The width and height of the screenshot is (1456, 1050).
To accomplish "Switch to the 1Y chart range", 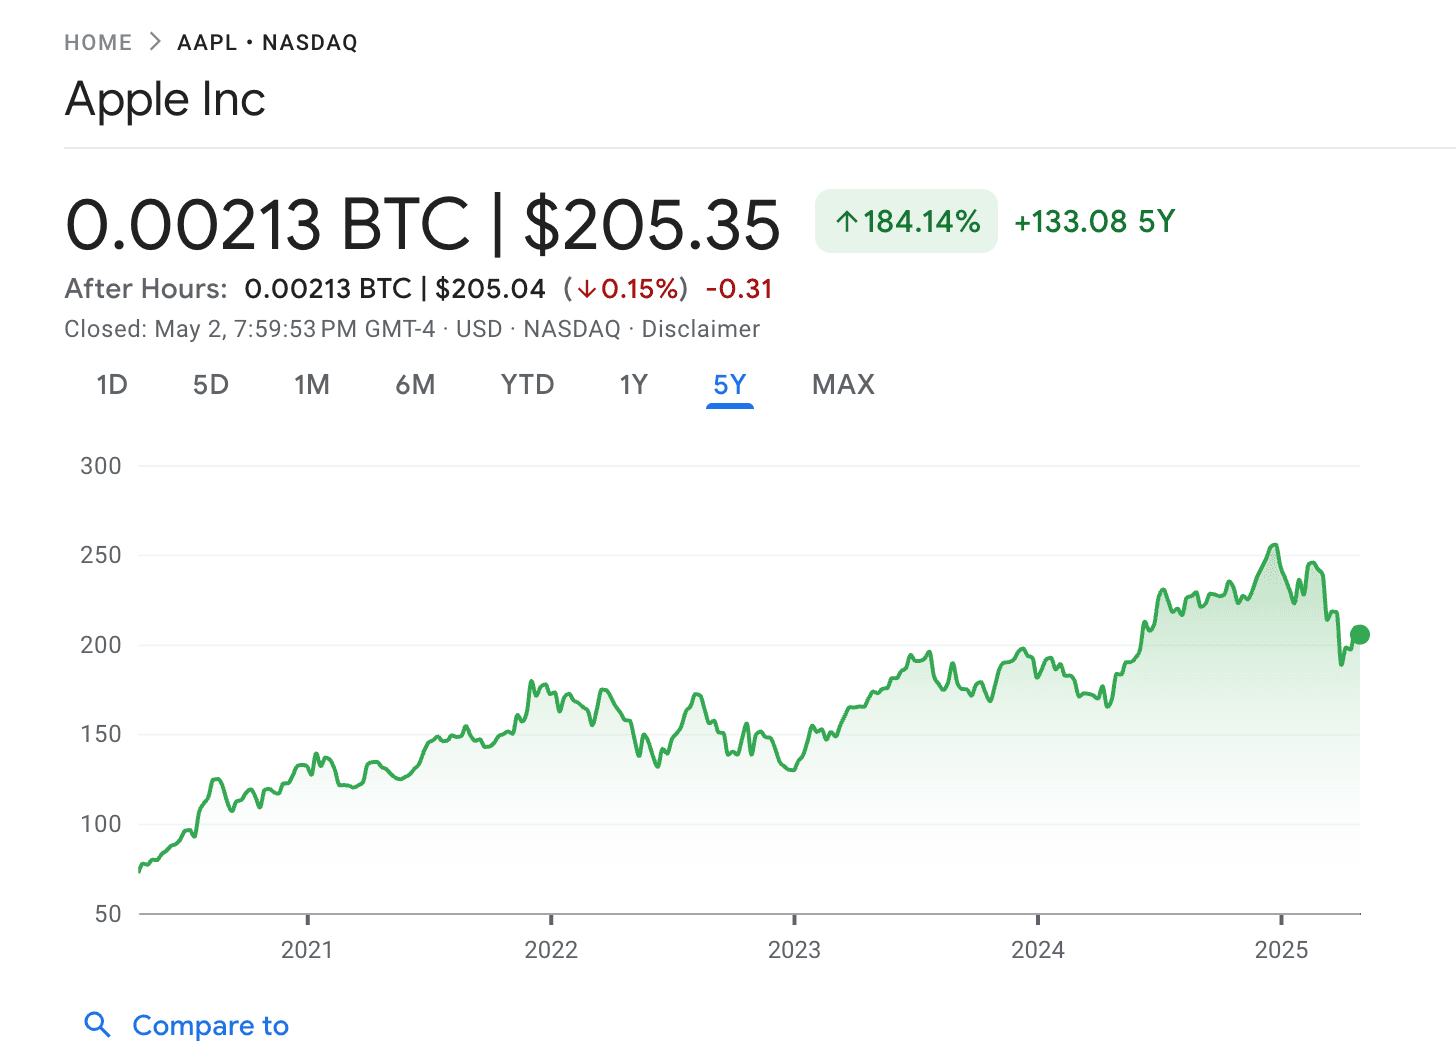I will click(633, 384).
